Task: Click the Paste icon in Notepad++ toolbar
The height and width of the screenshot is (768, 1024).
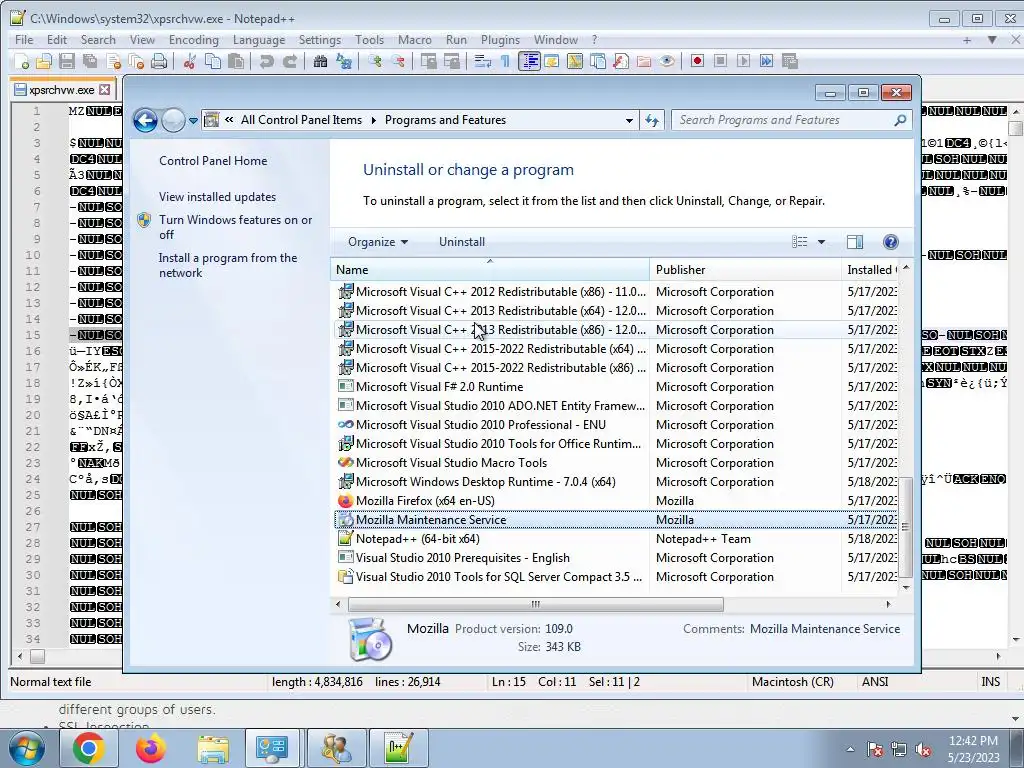Action: click(236, 61)
